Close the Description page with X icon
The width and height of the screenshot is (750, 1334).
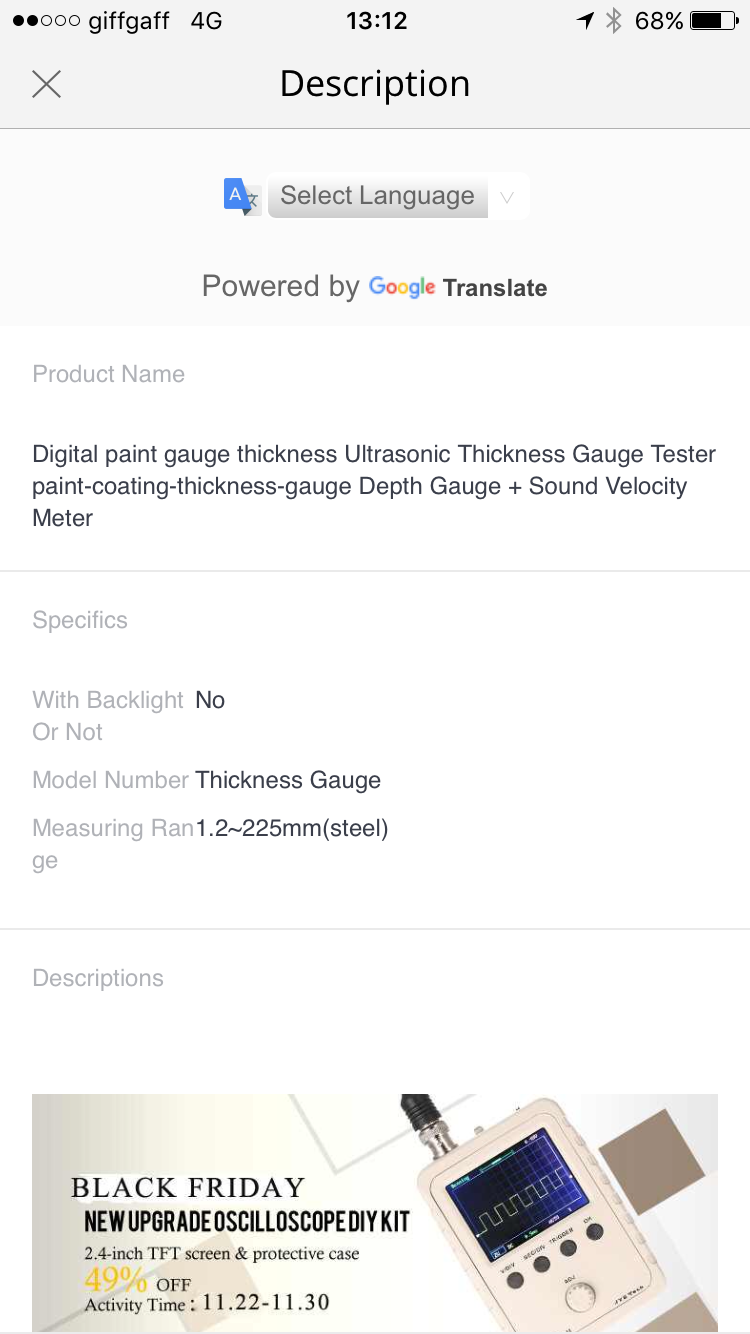(x=46, y=84)
